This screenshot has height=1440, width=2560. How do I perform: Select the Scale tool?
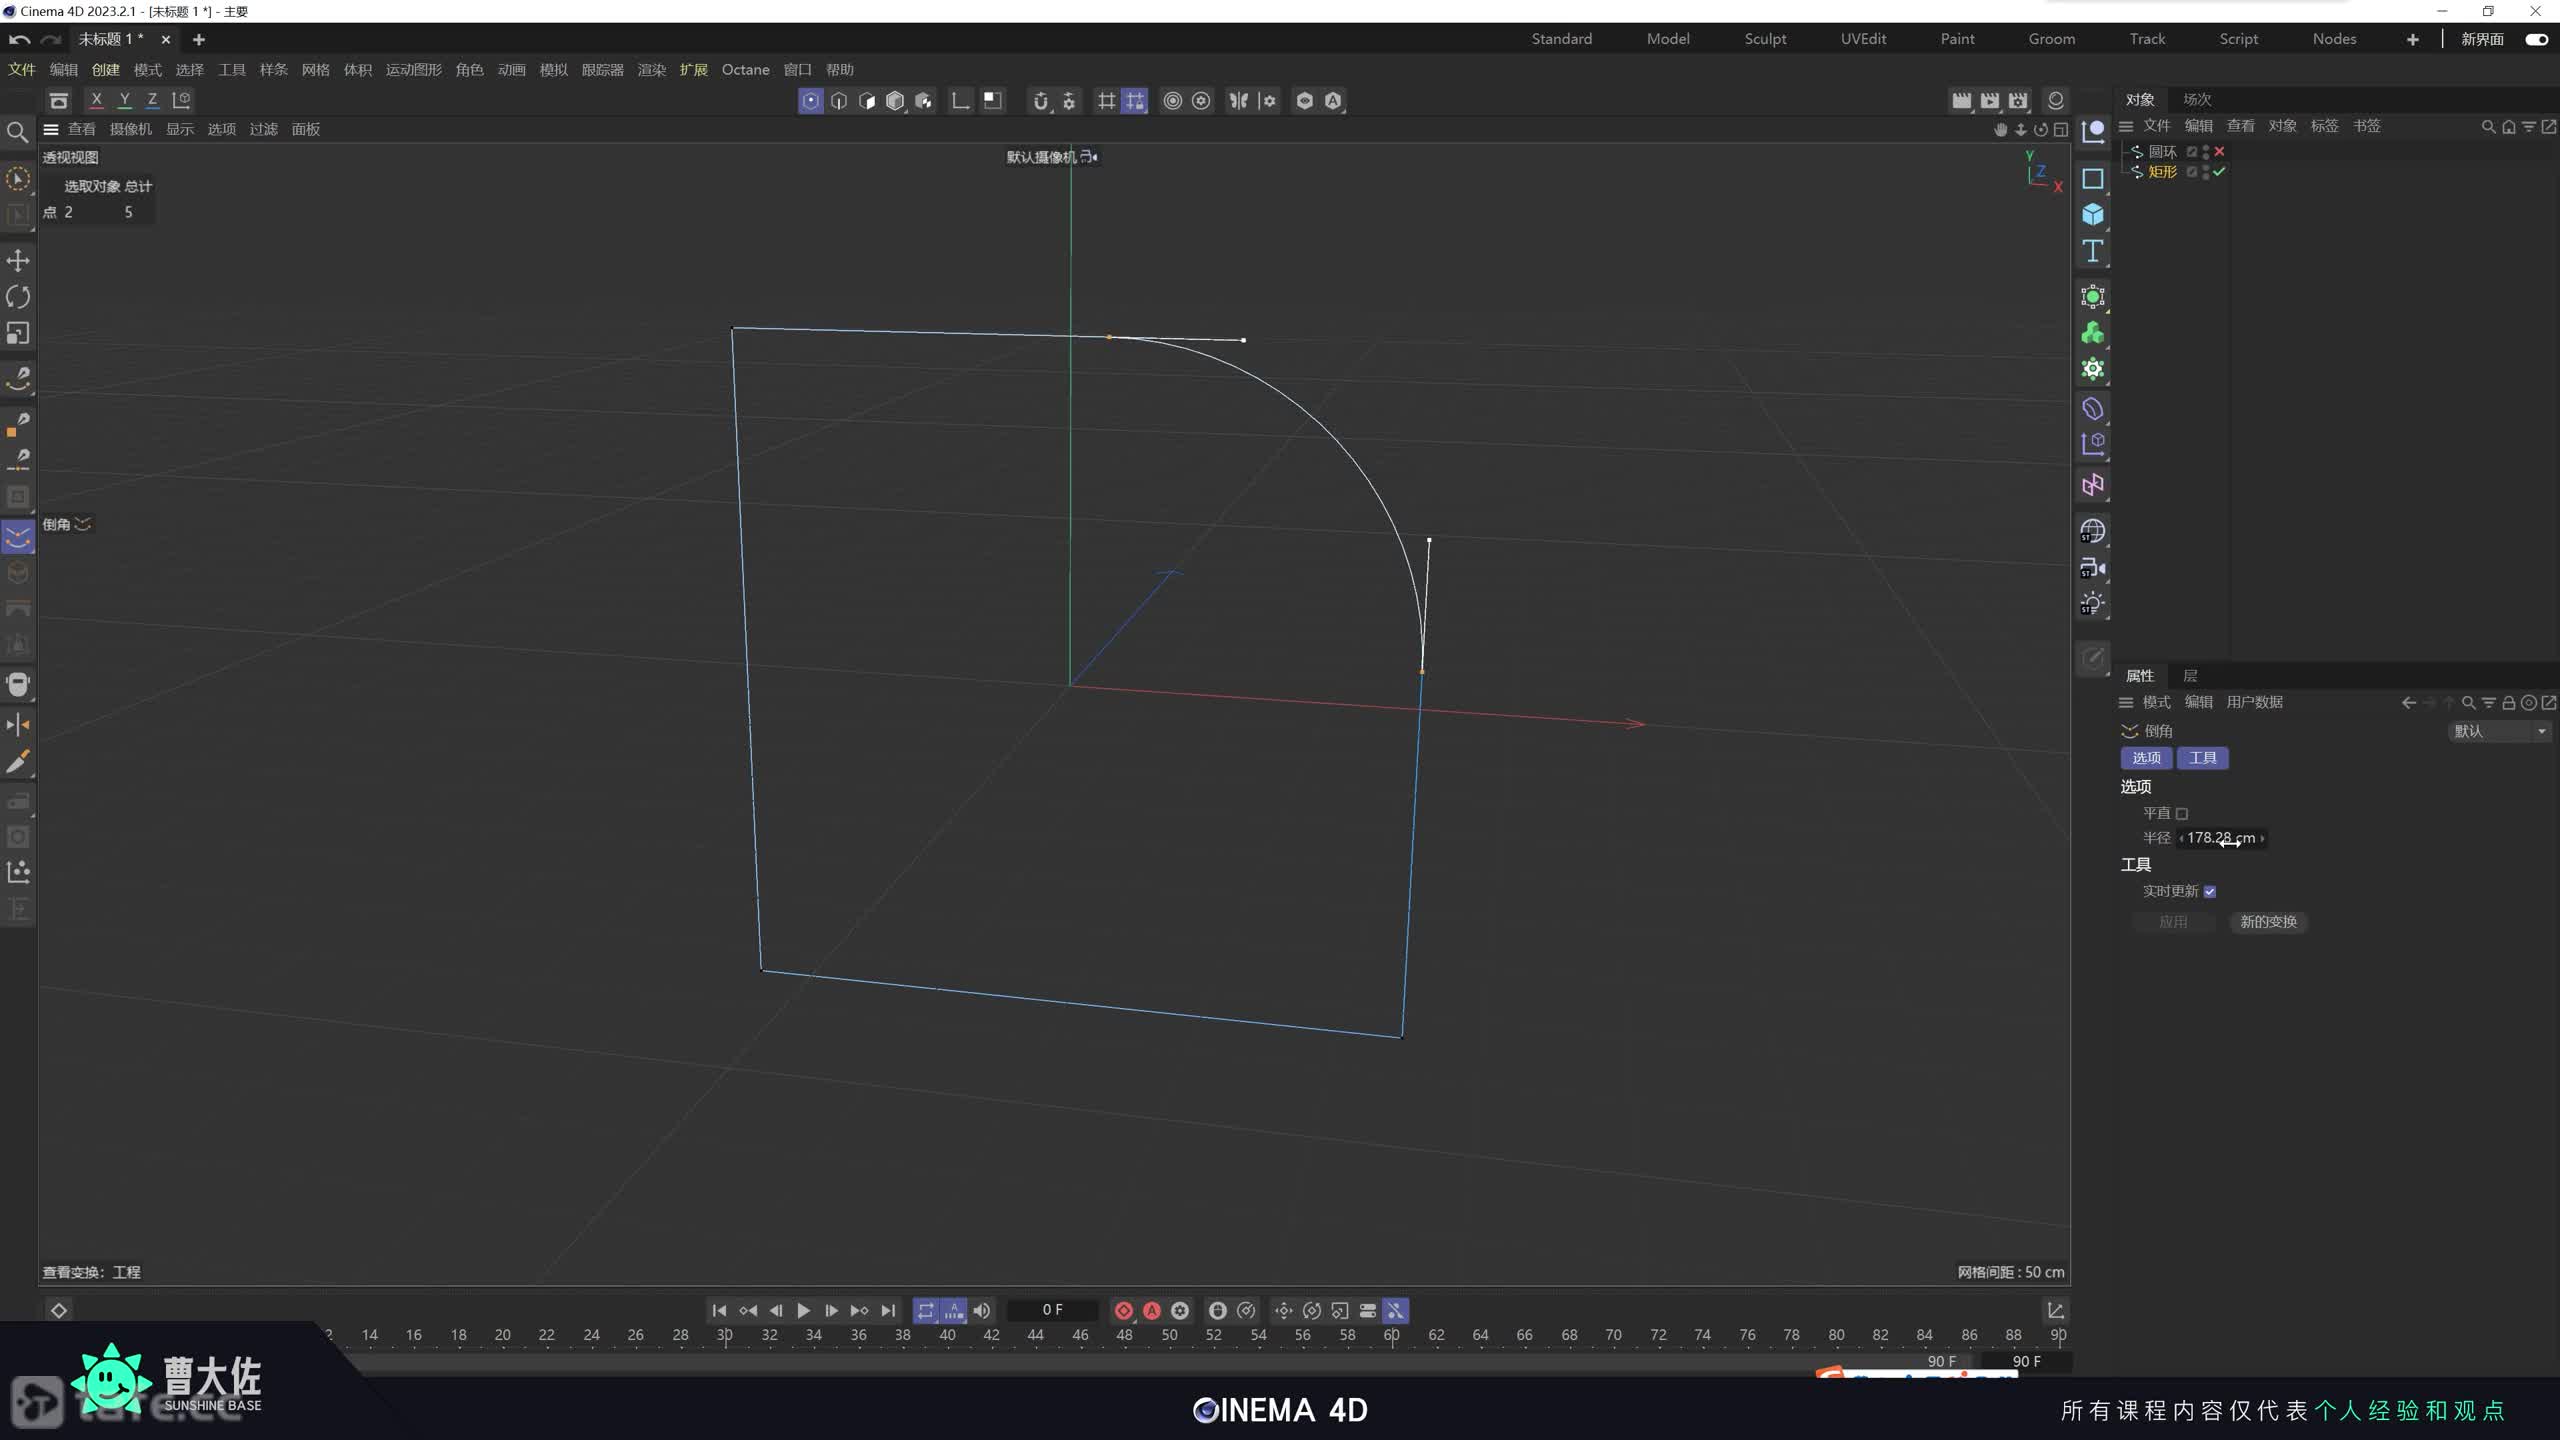pyautogui.click(x=18, y=333)
